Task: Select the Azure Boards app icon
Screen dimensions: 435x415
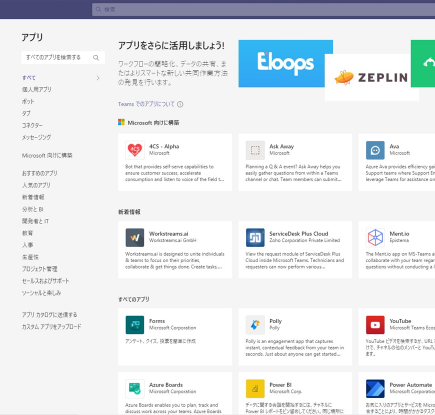Action: click(x=135, y=388)
